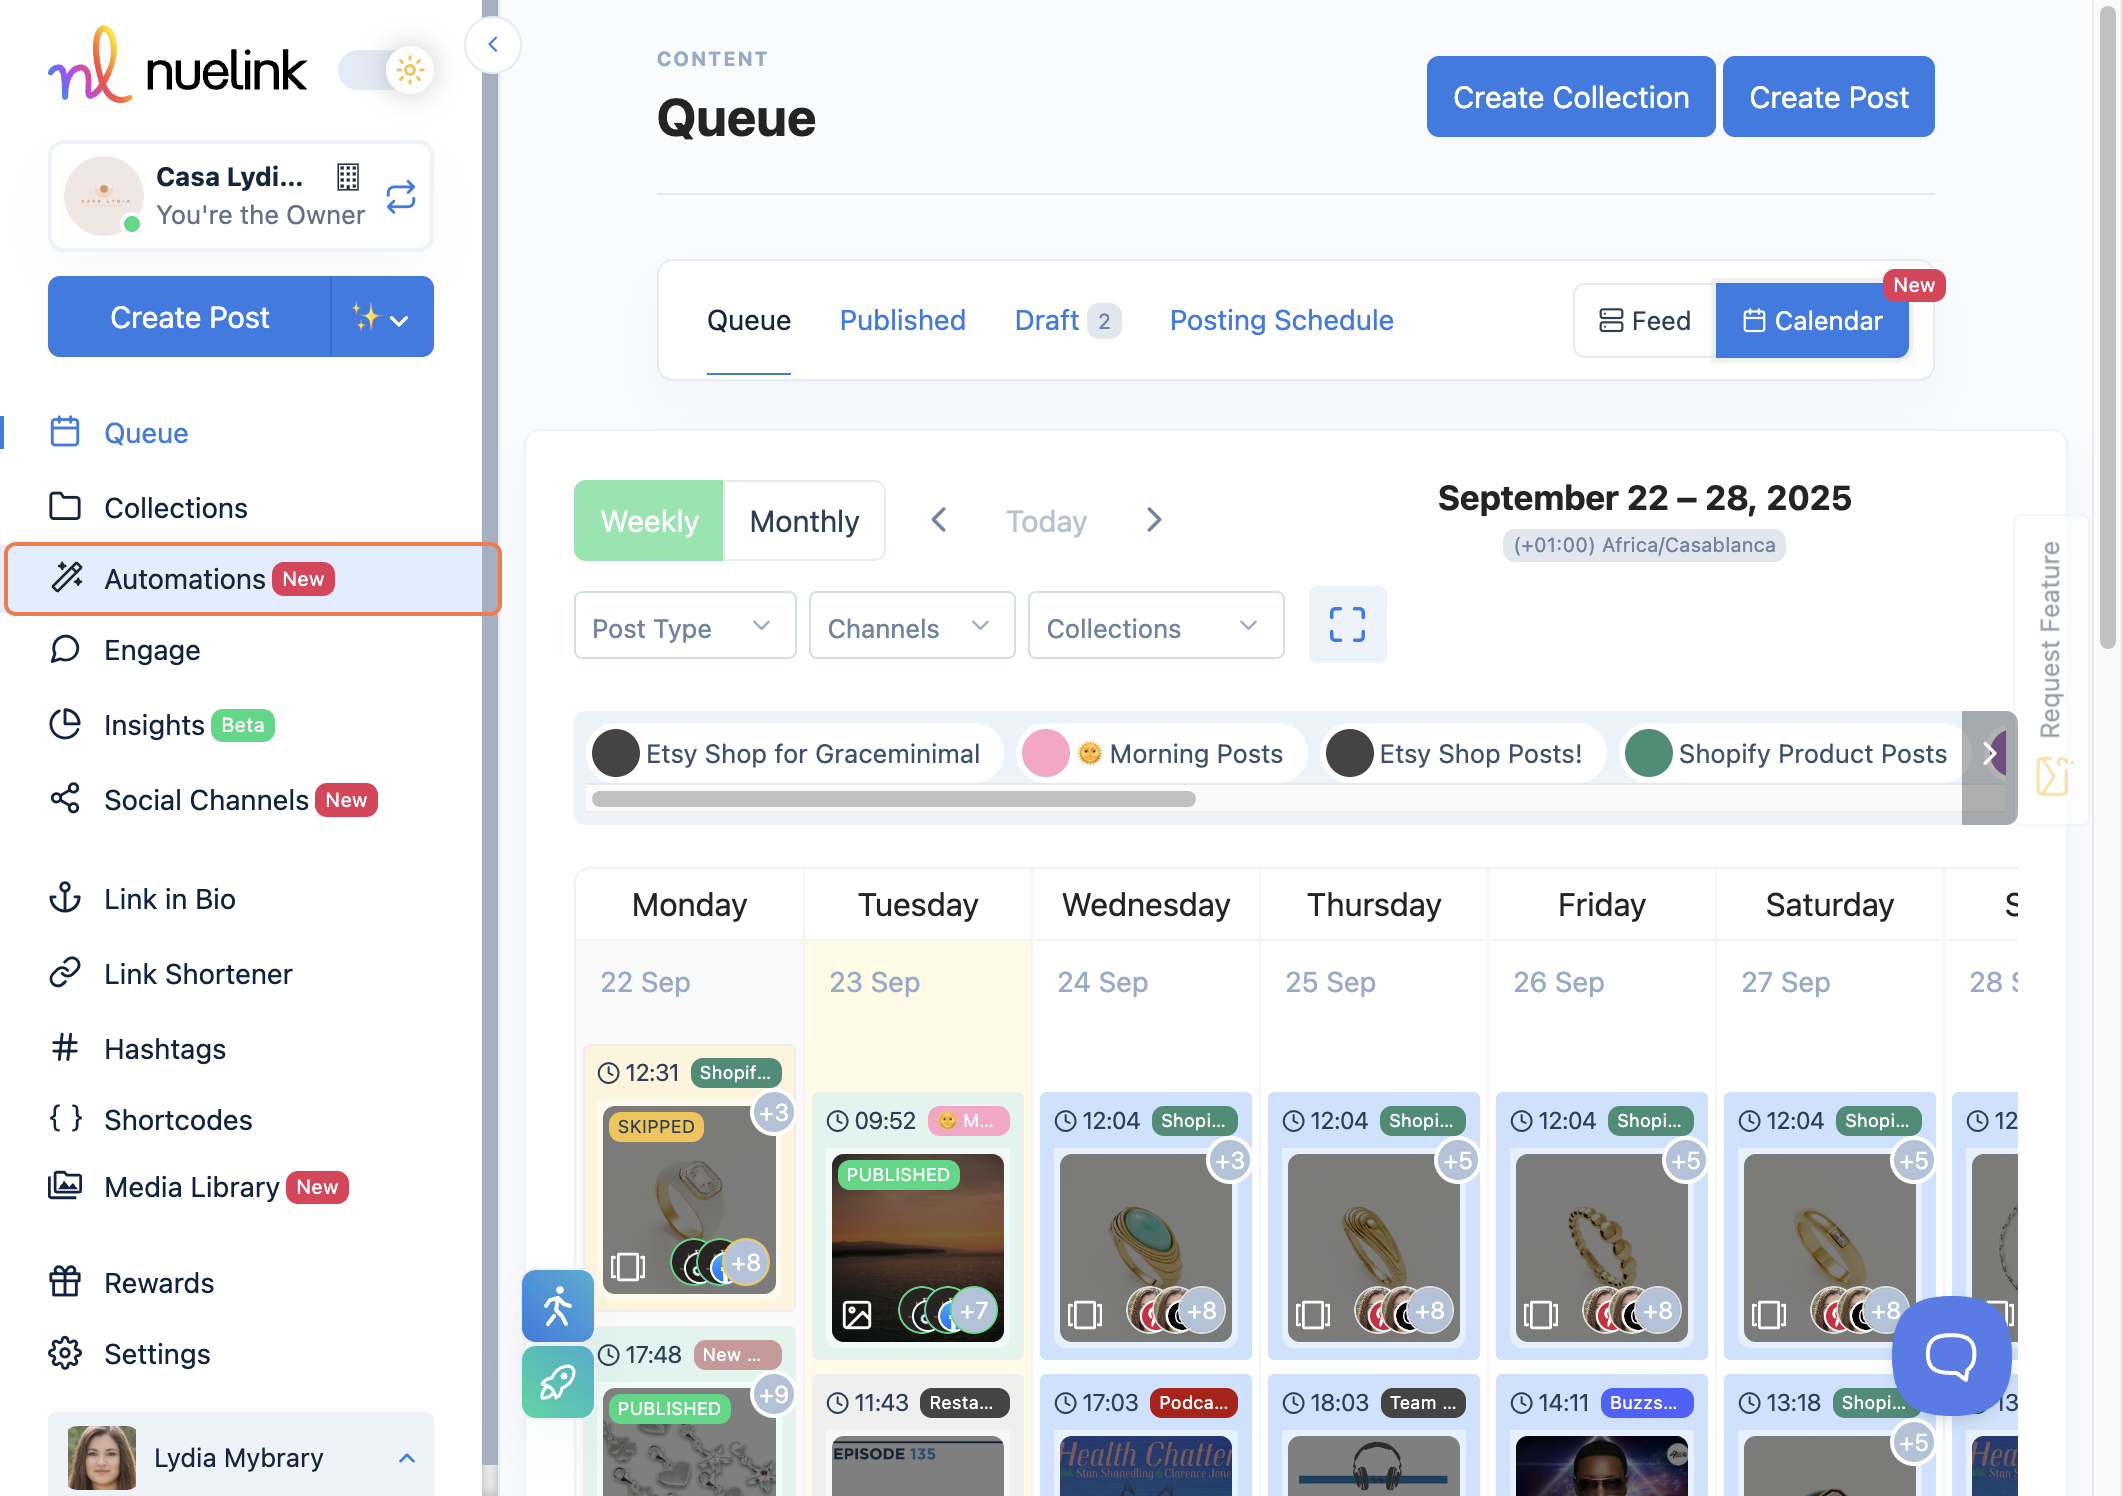Open the chat support bubble
The height and width of the screenshot is (1496, 2122).
coord(1950,1355)
